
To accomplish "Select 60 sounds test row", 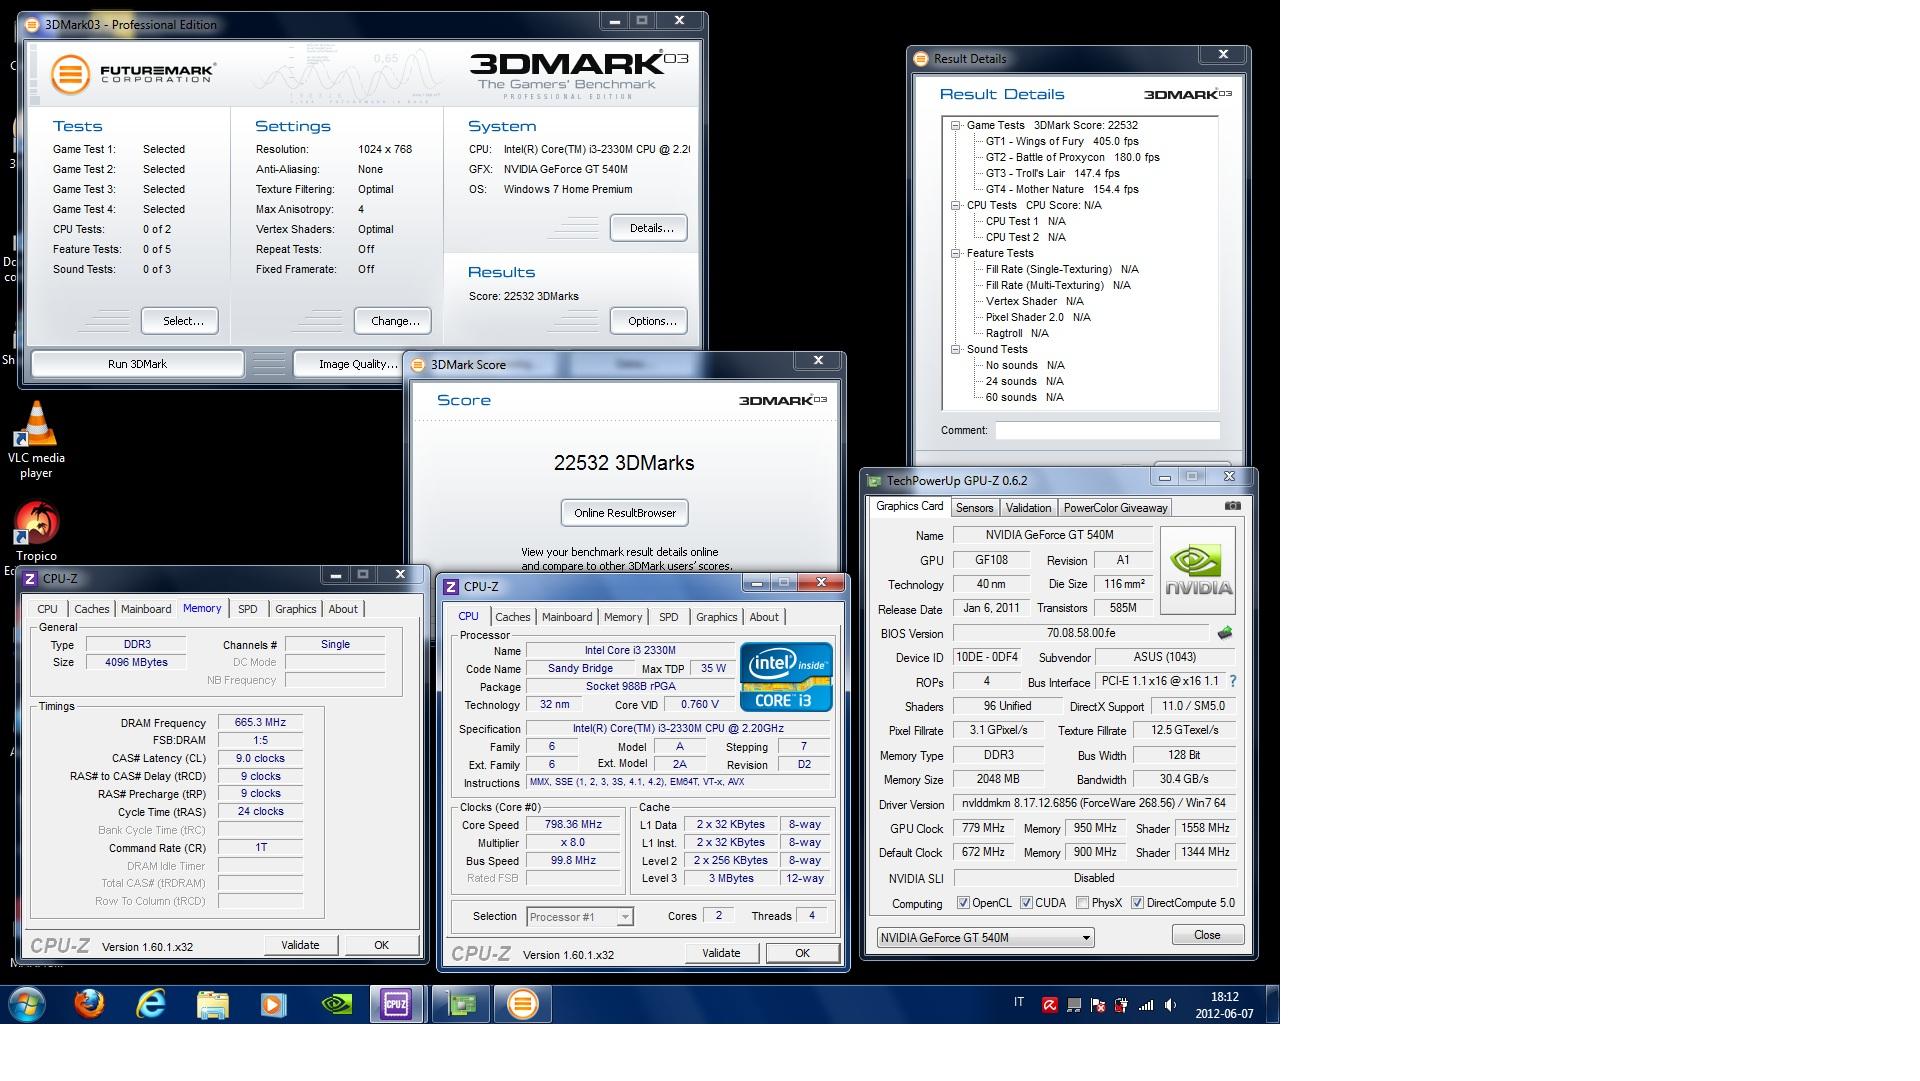I will [1025, 397].
